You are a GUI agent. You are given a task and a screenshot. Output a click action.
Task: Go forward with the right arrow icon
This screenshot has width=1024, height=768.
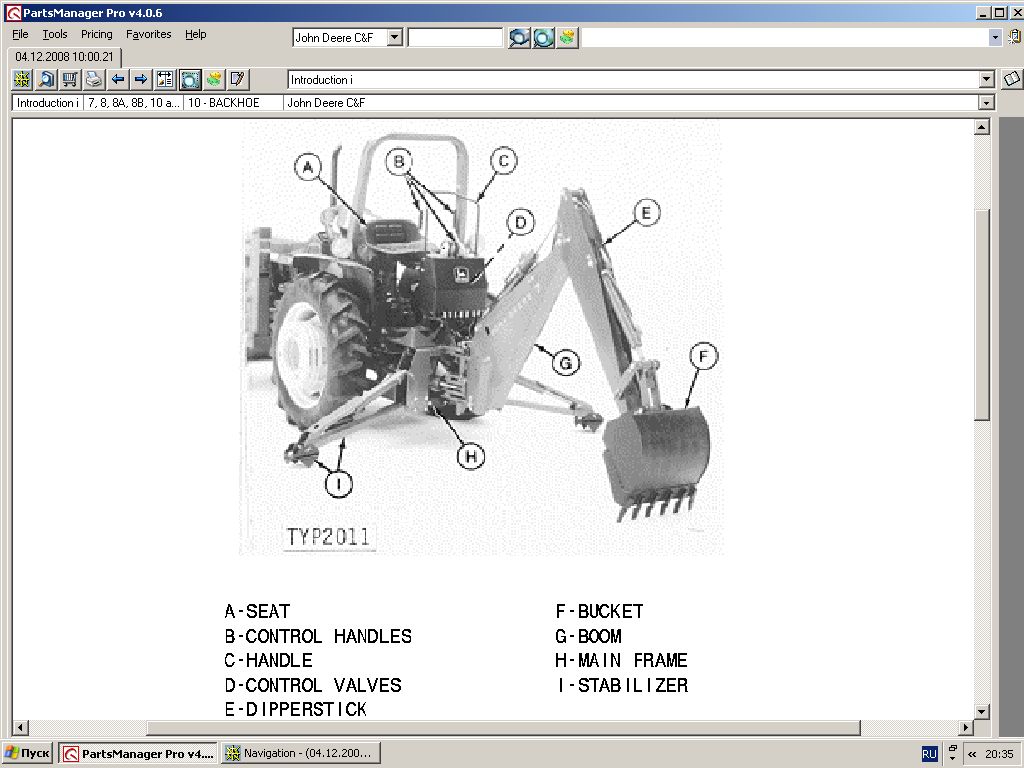[x=141, y=80]
